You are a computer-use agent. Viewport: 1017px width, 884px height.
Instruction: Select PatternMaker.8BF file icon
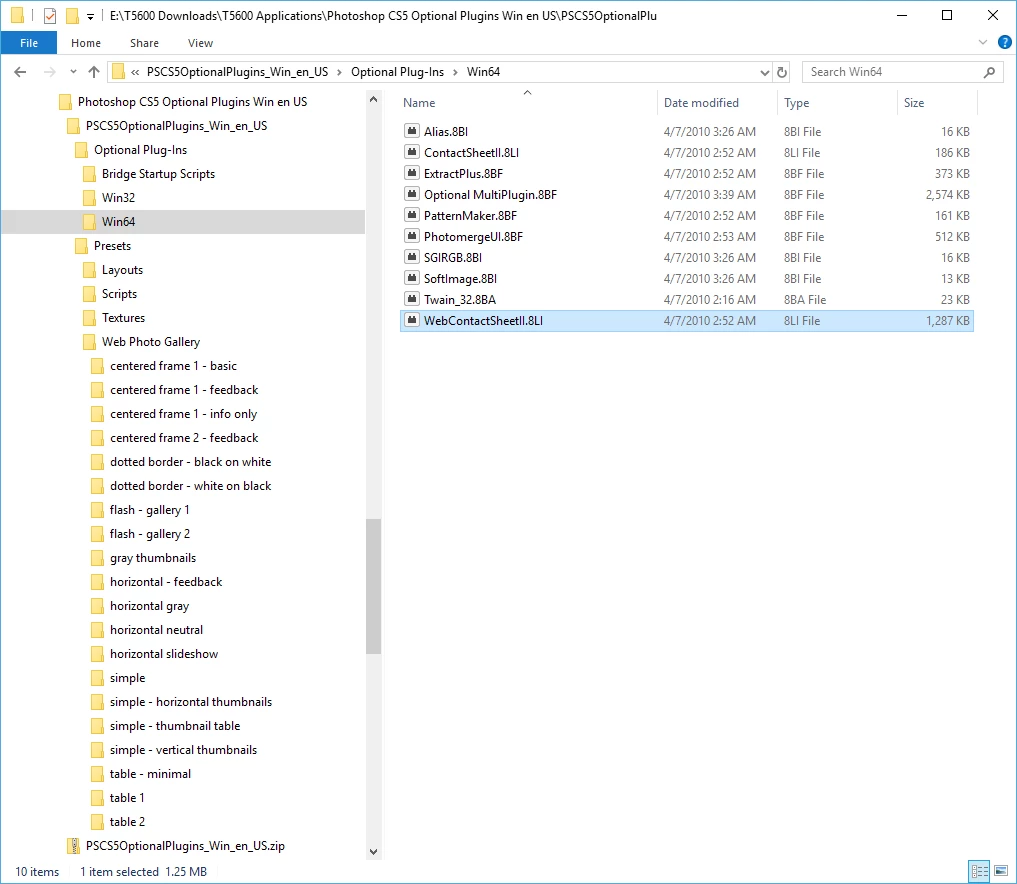tap(411, 215)
